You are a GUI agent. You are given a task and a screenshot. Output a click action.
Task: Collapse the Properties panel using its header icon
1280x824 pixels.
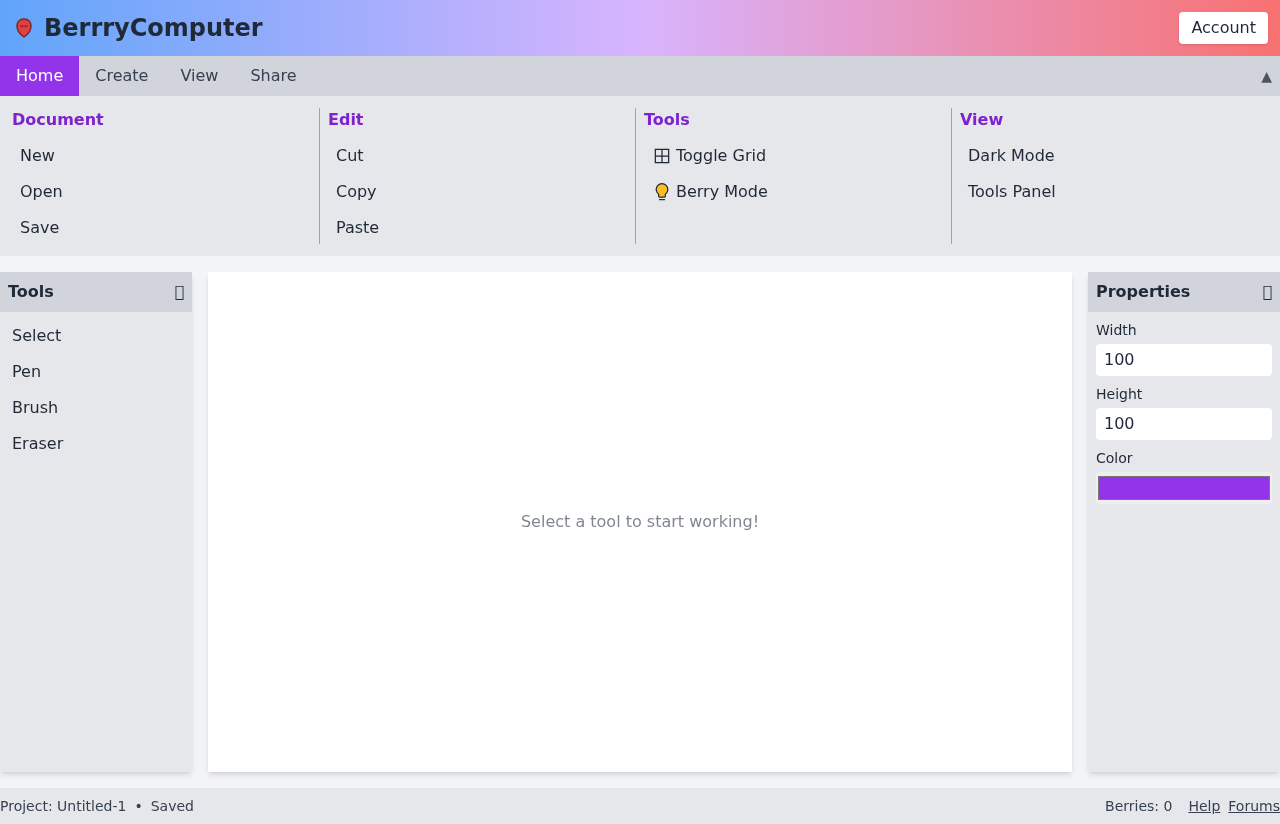coord(1267,291)
